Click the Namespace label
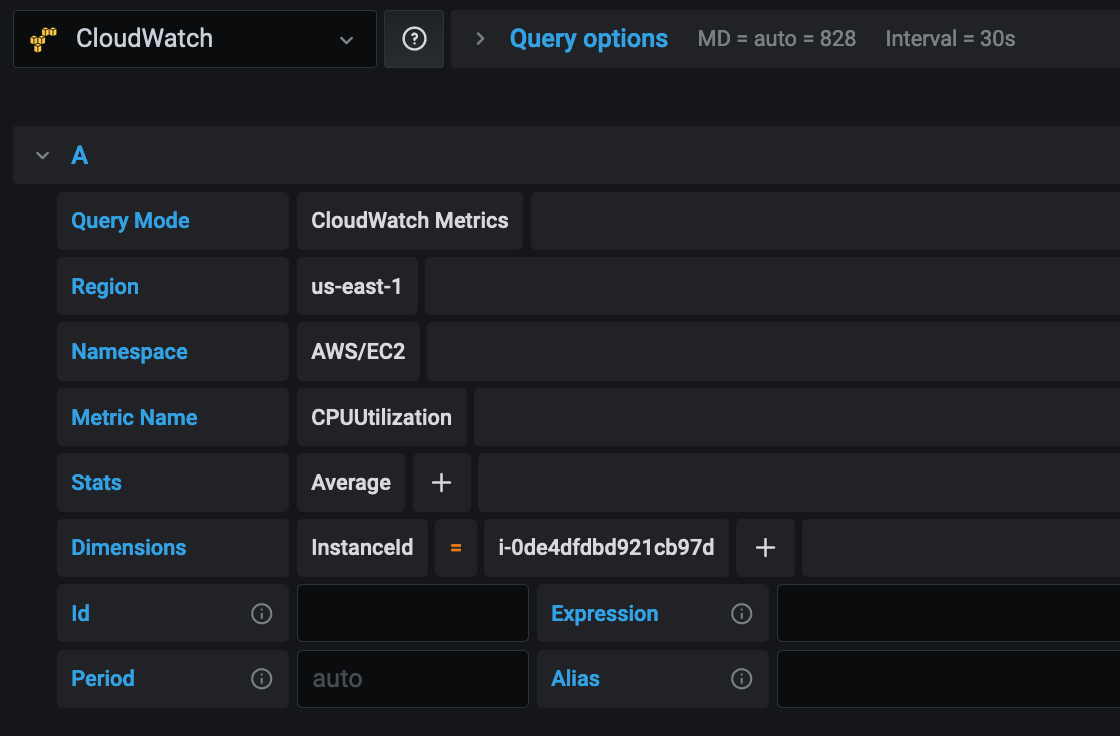This screenshot has width=1120, height=736. coord(129,352)
